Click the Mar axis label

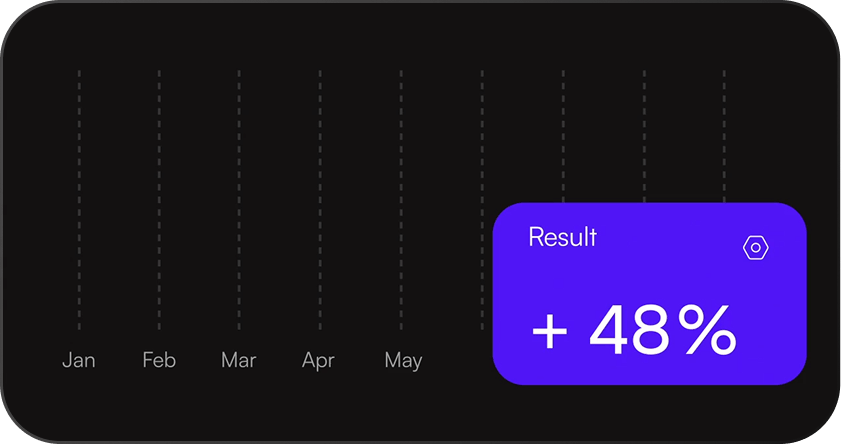[x=239, y=360]
